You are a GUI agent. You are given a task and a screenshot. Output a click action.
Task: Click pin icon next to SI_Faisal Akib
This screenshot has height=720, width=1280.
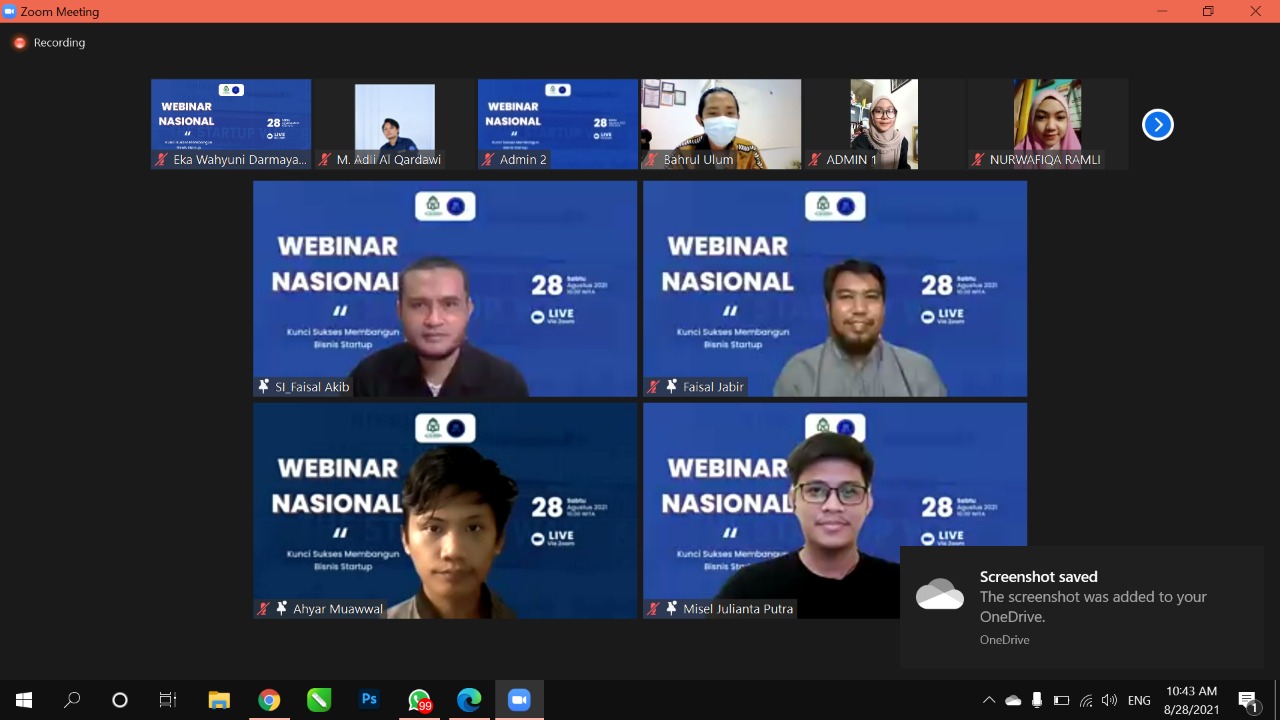(264, 386)
